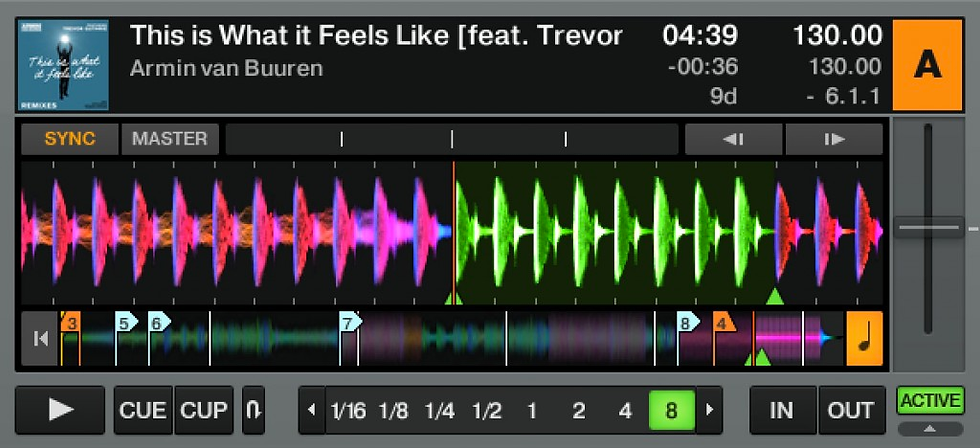Set loop in point with IN
Viewport: 980px width, 448px height.
click(x=782, y=410)
